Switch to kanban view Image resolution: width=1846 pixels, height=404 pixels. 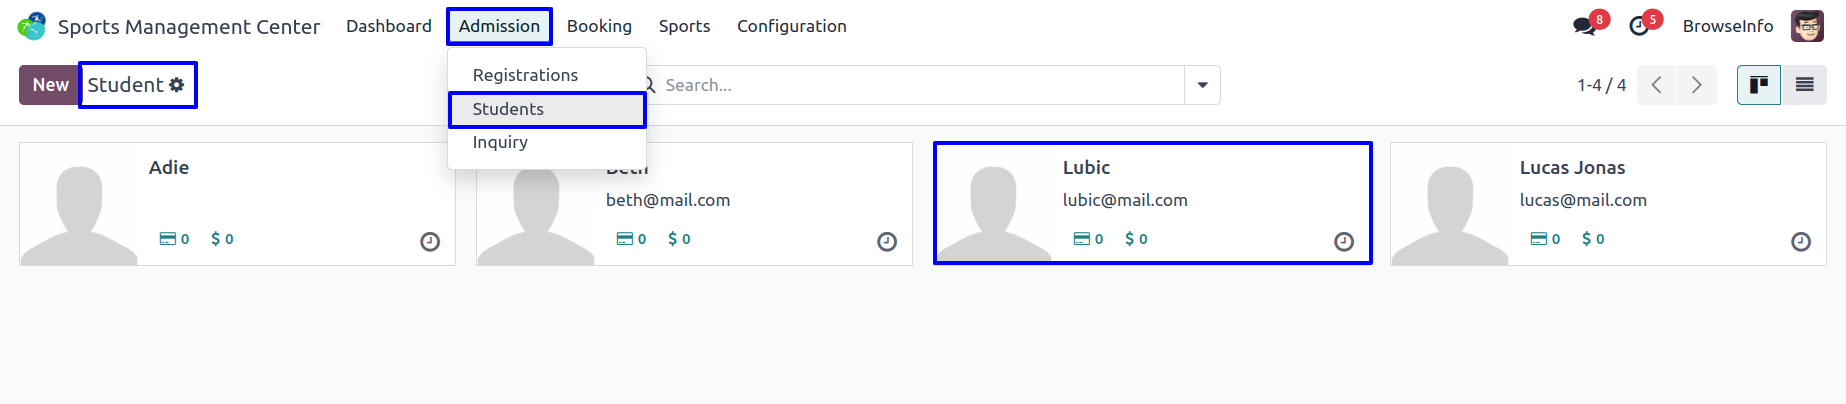1759,85
